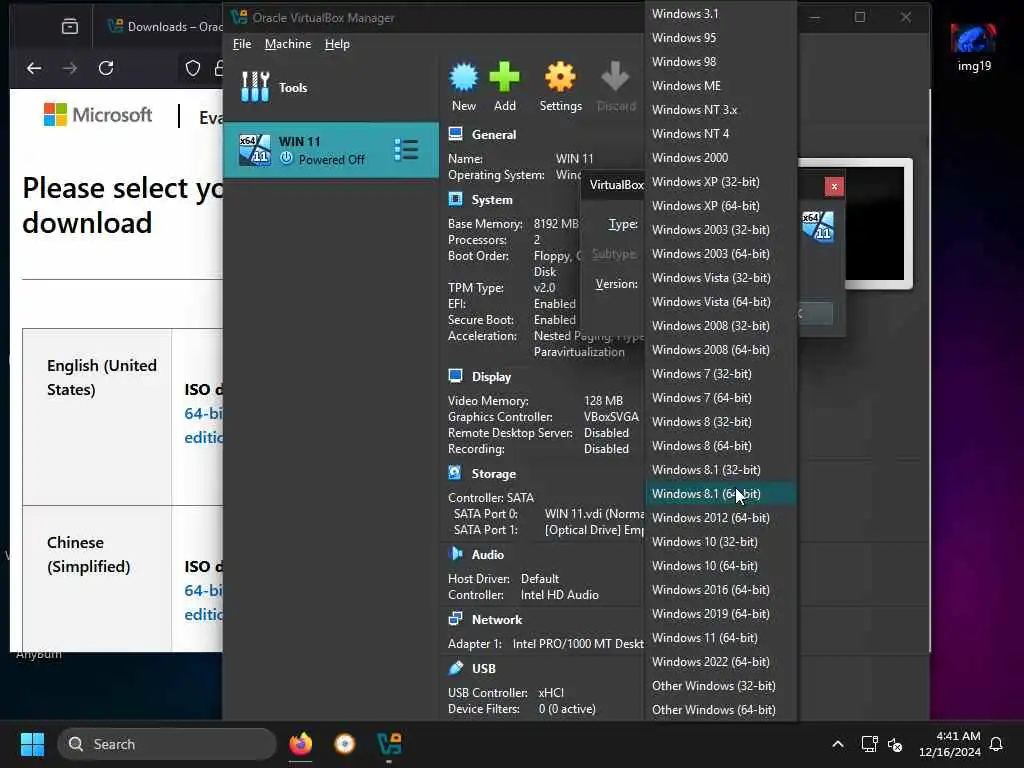Click Windows 8 (32-bit) list entry
The image size is (1024, 768).
coord(721,422)
